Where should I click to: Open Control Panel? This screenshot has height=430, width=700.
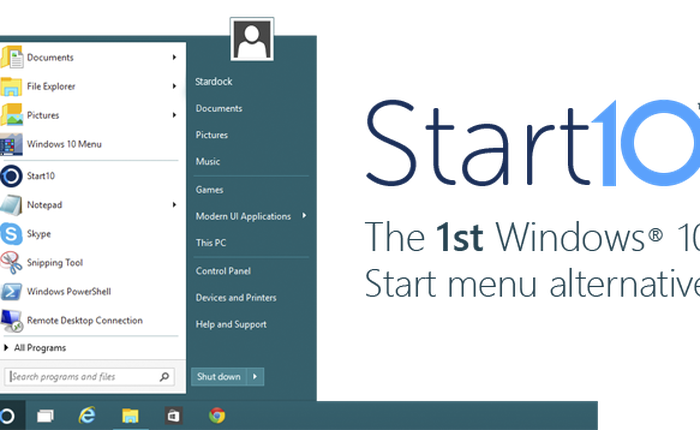pyautogui.click(x=223, y=271)
